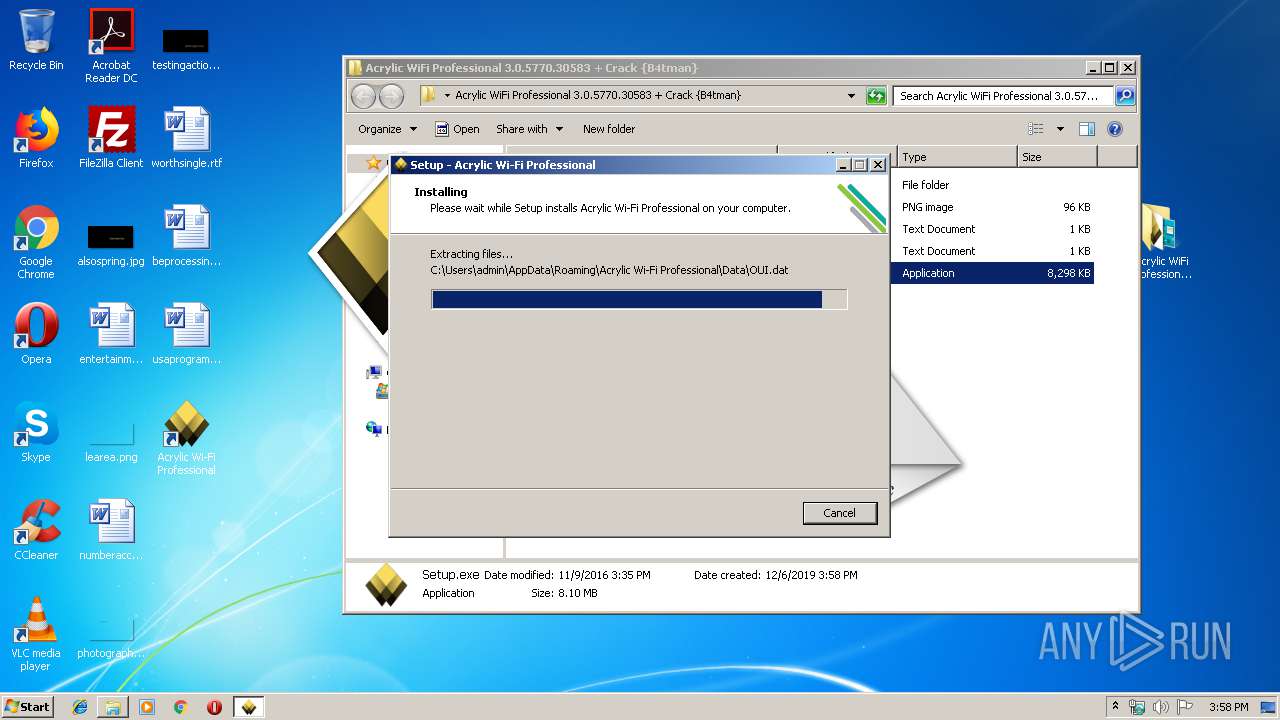Select the numberacc... document on desktop

(111, 530)
